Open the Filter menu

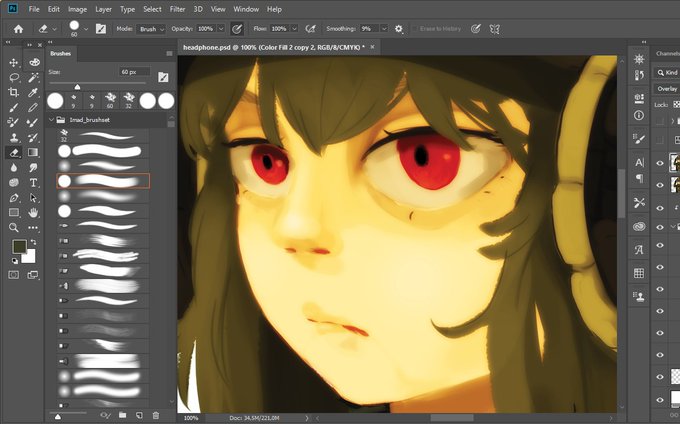coord(177,9)
